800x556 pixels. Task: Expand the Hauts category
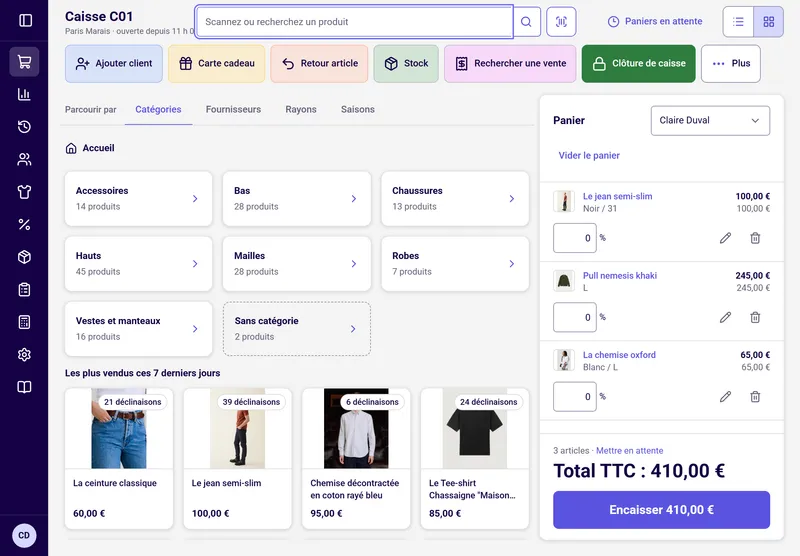click(138, 264)
